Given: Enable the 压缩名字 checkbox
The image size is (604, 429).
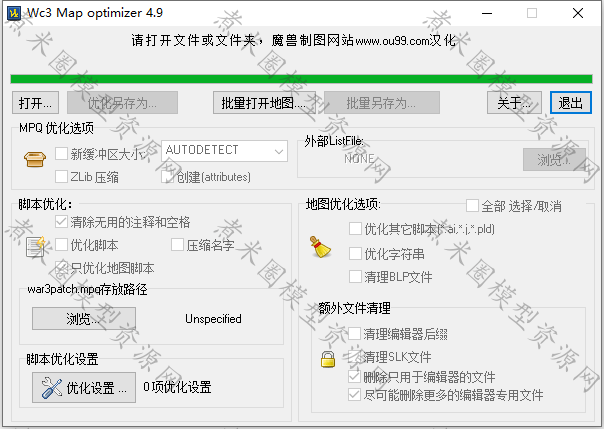Looking at the screenshot, I should click(x=178, y=244).
